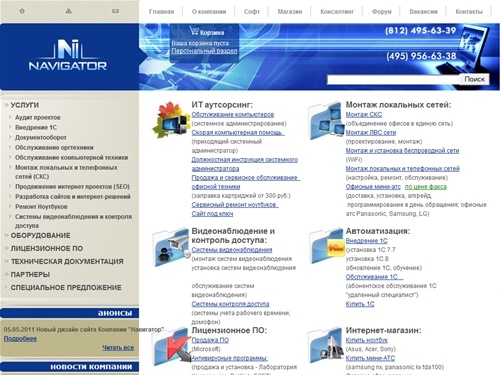Screen dimensions: 500x375
Task: Open the Сайт под ключ link
Action: point(212,213)
